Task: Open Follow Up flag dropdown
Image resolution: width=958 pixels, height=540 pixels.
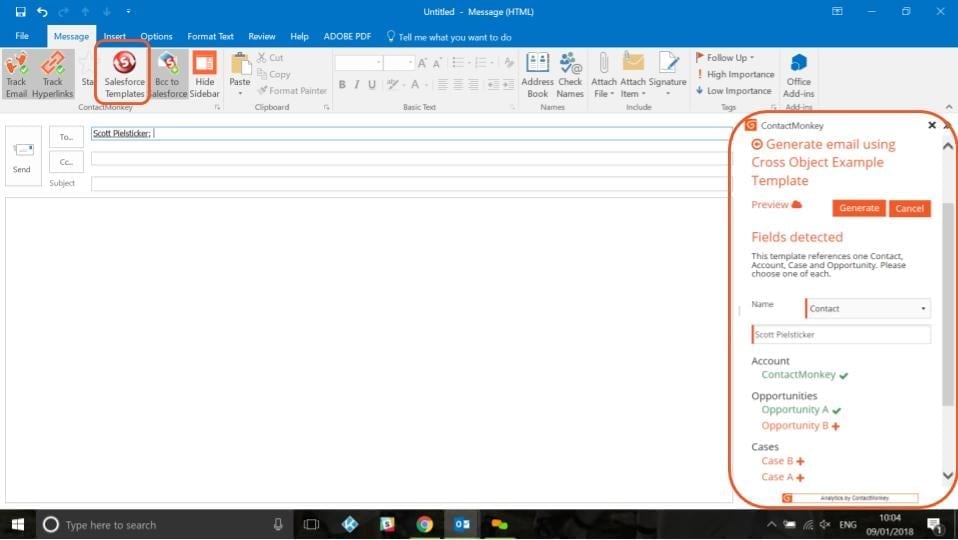Action: coord(725,57)
